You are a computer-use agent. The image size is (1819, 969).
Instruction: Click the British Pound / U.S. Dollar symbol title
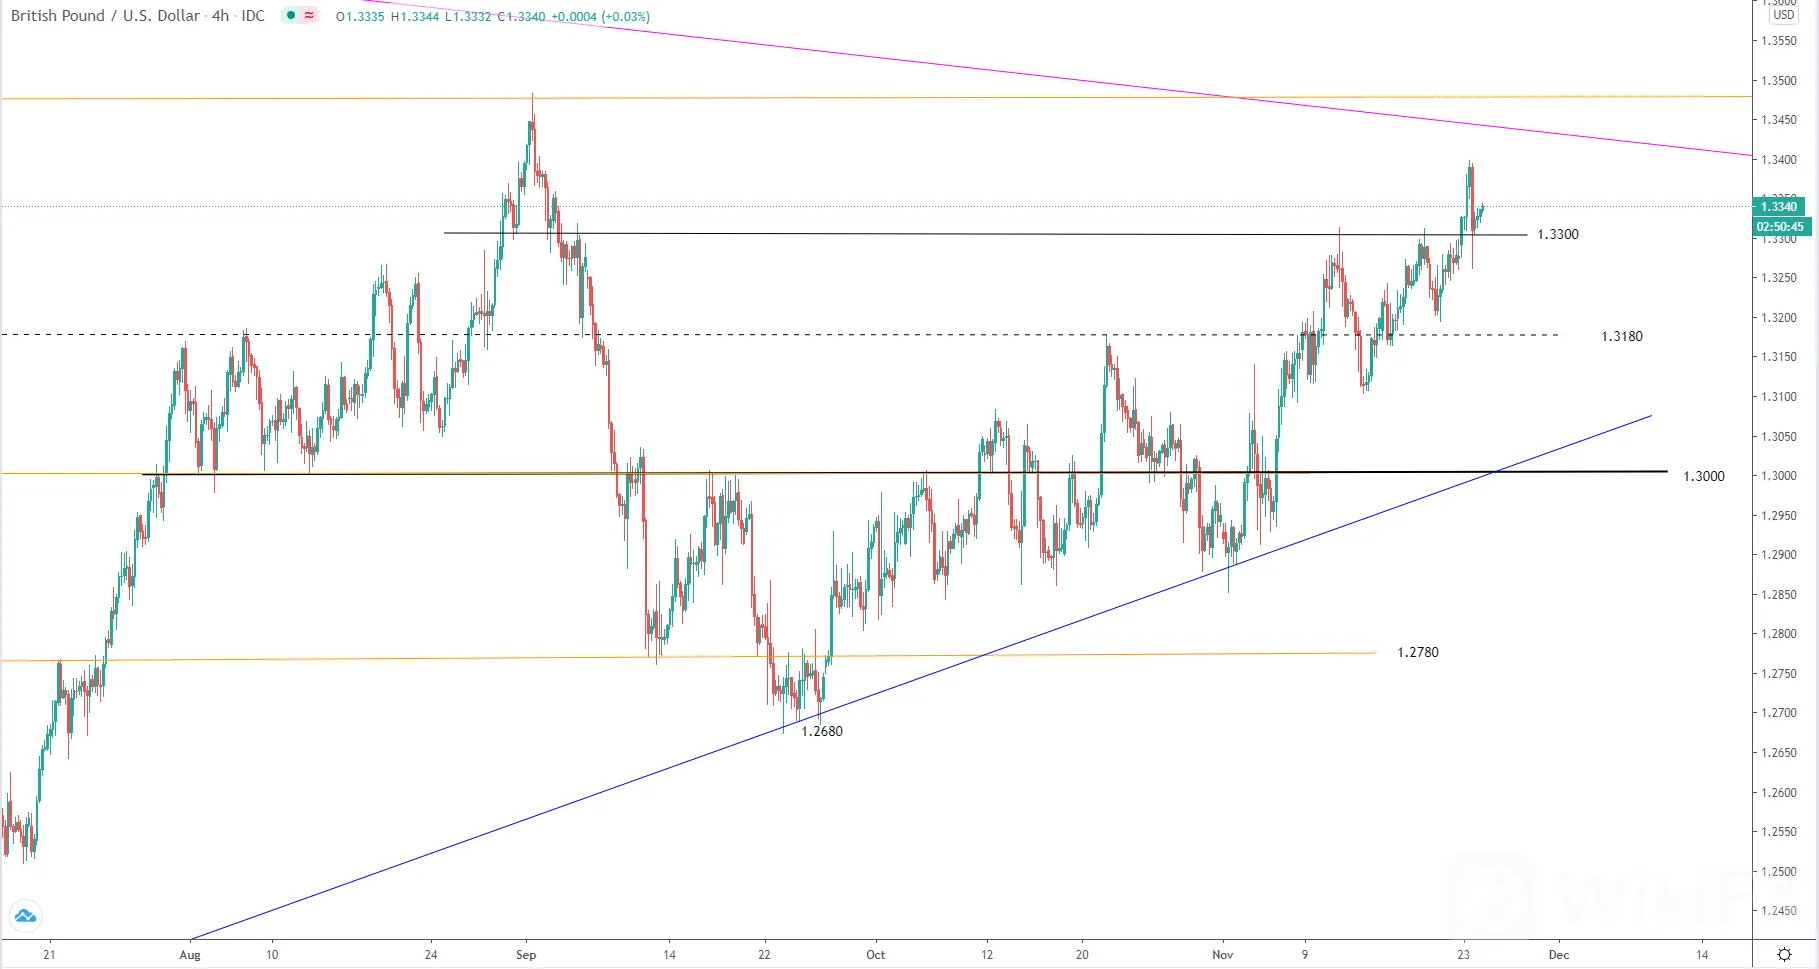(x=105, y=16)
